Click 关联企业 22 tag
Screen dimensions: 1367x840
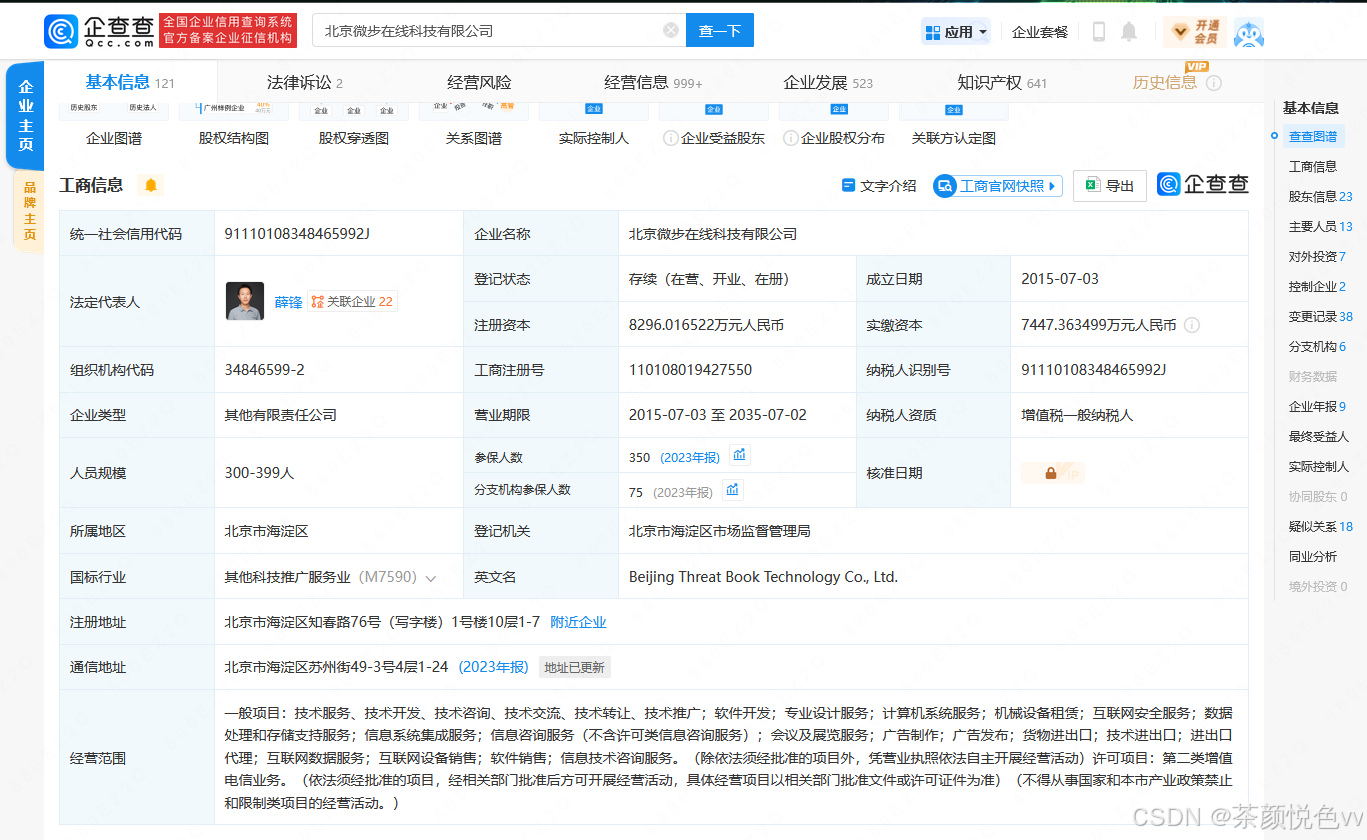point(352,302)
